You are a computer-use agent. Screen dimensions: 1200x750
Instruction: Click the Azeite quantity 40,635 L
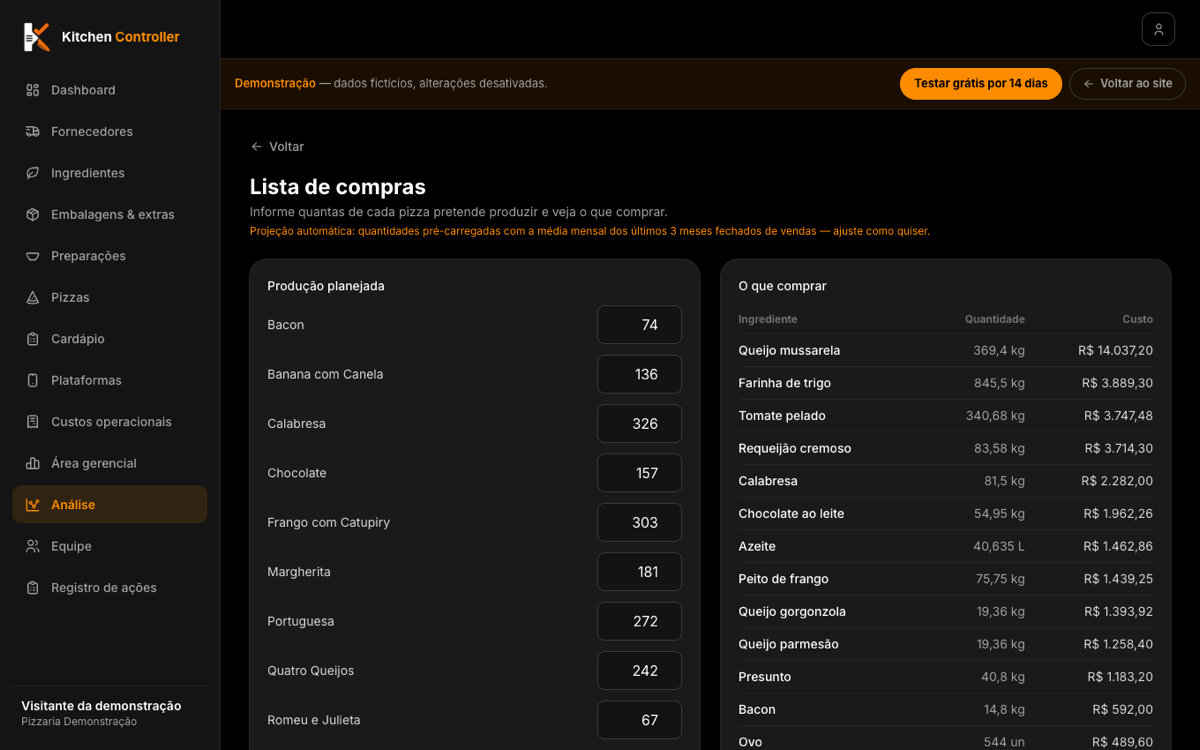[x=999, y=546]
